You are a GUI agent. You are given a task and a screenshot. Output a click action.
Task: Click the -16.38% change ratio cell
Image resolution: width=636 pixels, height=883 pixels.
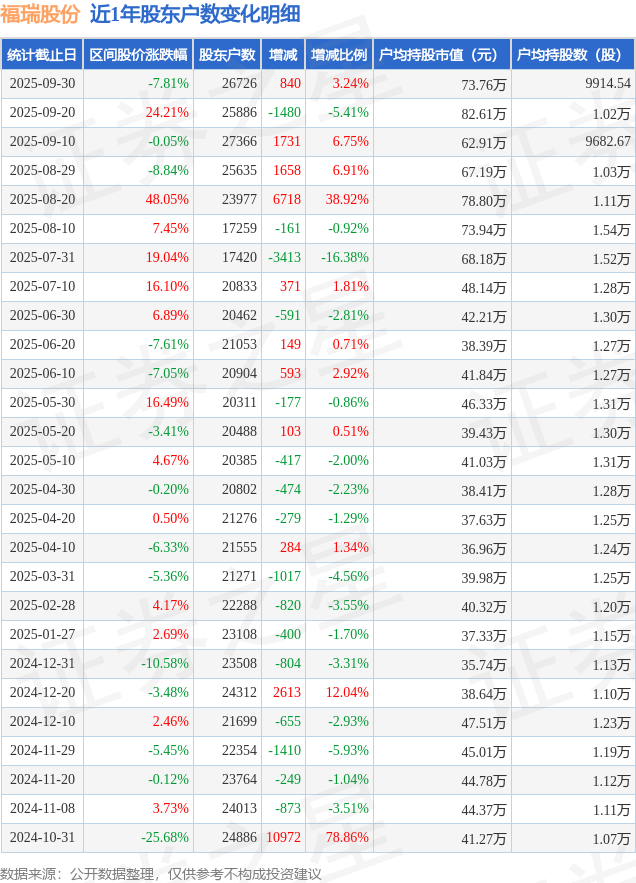tap(344, 258)
